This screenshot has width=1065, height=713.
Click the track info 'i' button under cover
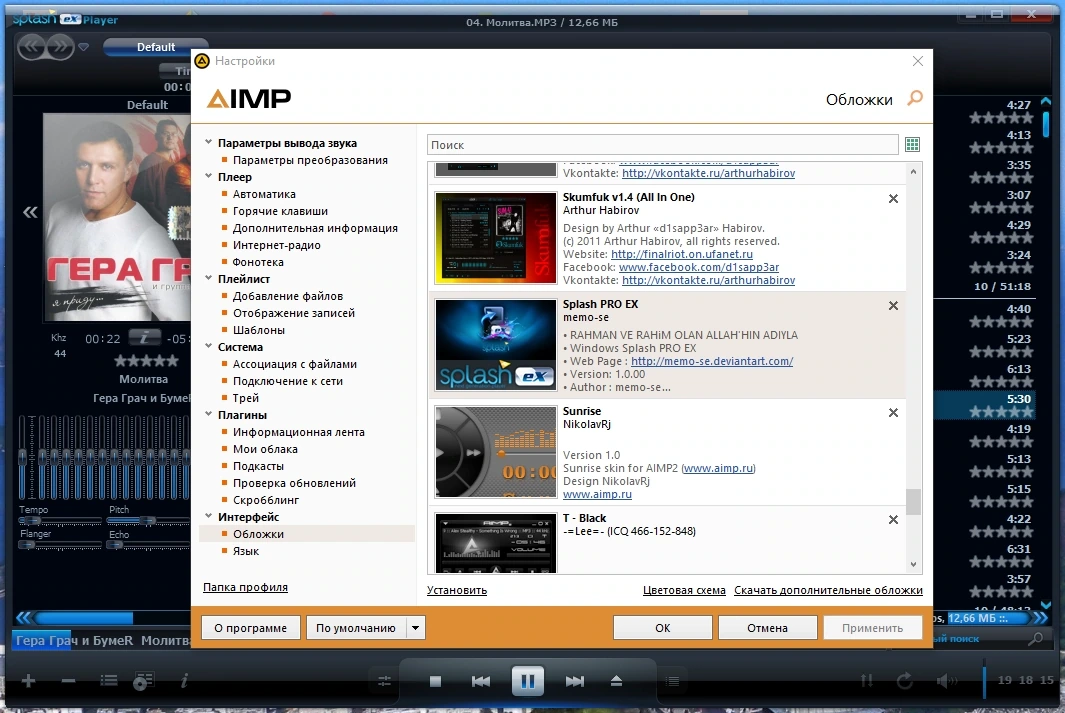tap(144, 337)
